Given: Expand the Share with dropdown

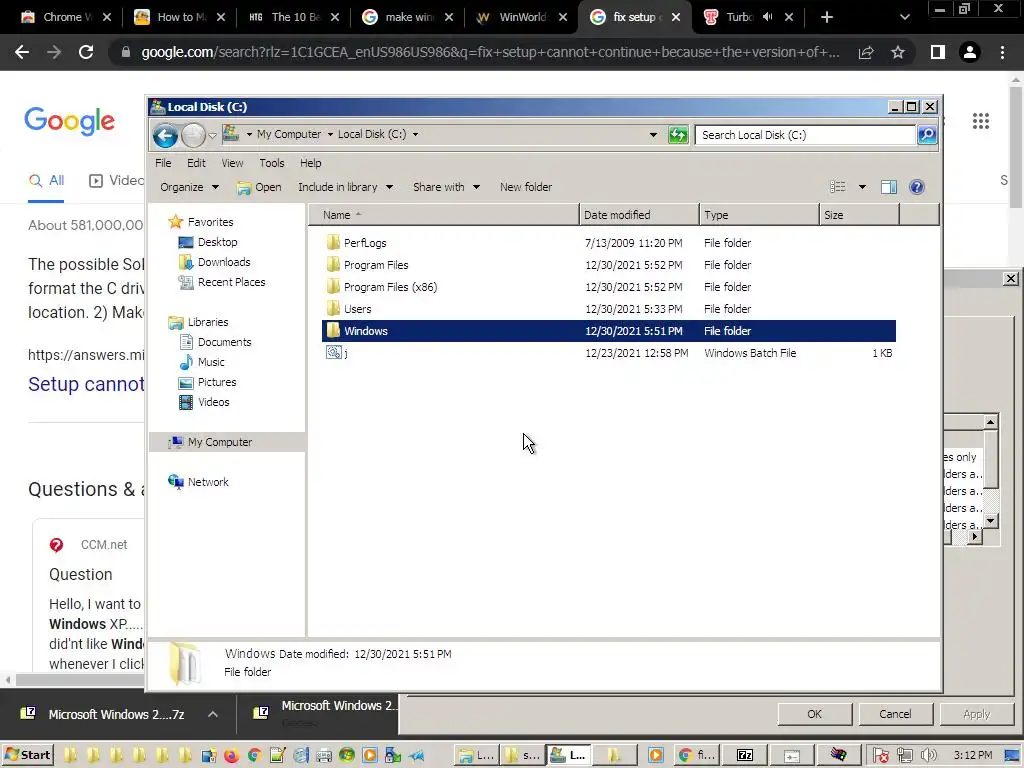Looking at the screenshot, I should [447, 187].
